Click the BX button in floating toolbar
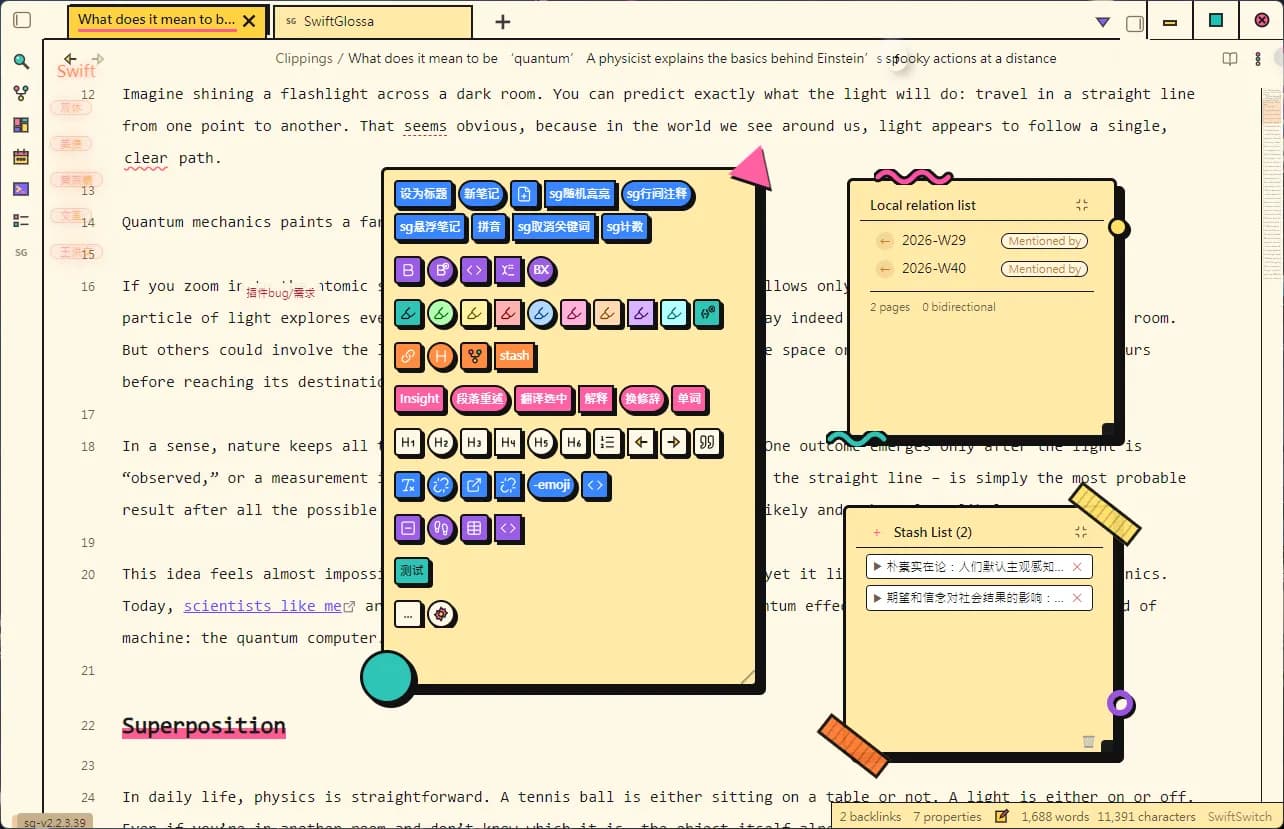The height and width of the screenshot is (829, 1284). pos(540,270)
